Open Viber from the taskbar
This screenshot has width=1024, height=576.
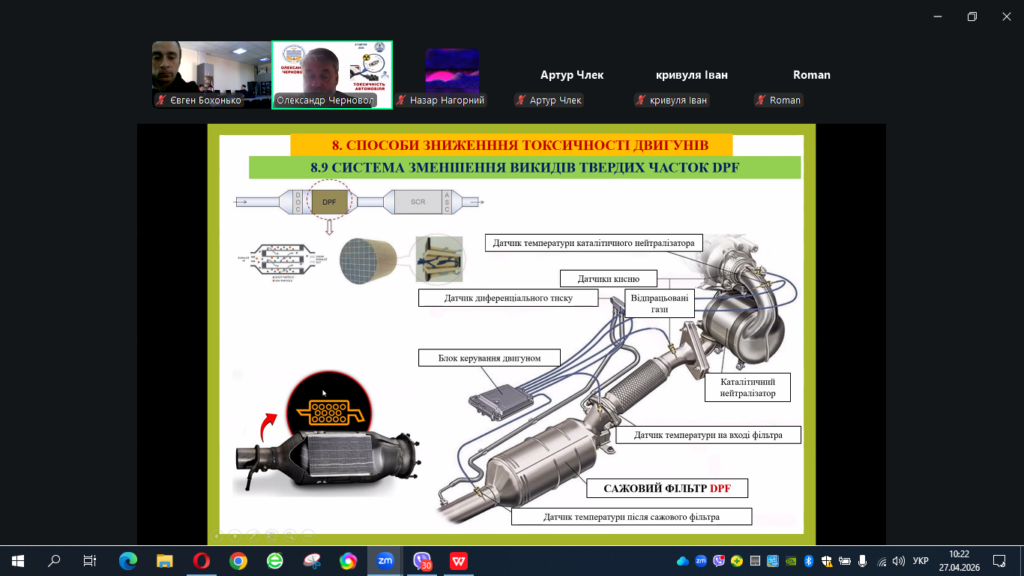(x=422, y=561)
